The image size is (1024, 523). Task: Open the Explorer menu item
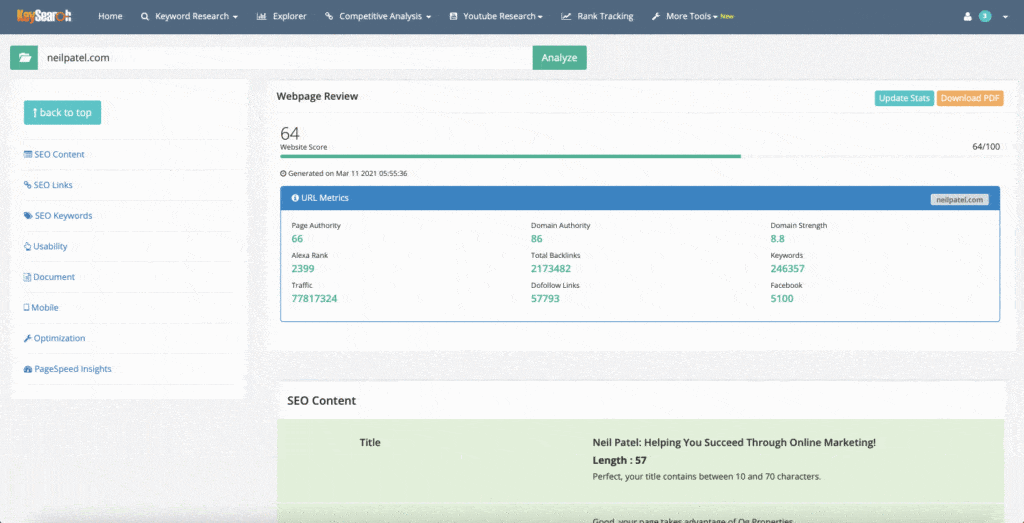point(281,16)
